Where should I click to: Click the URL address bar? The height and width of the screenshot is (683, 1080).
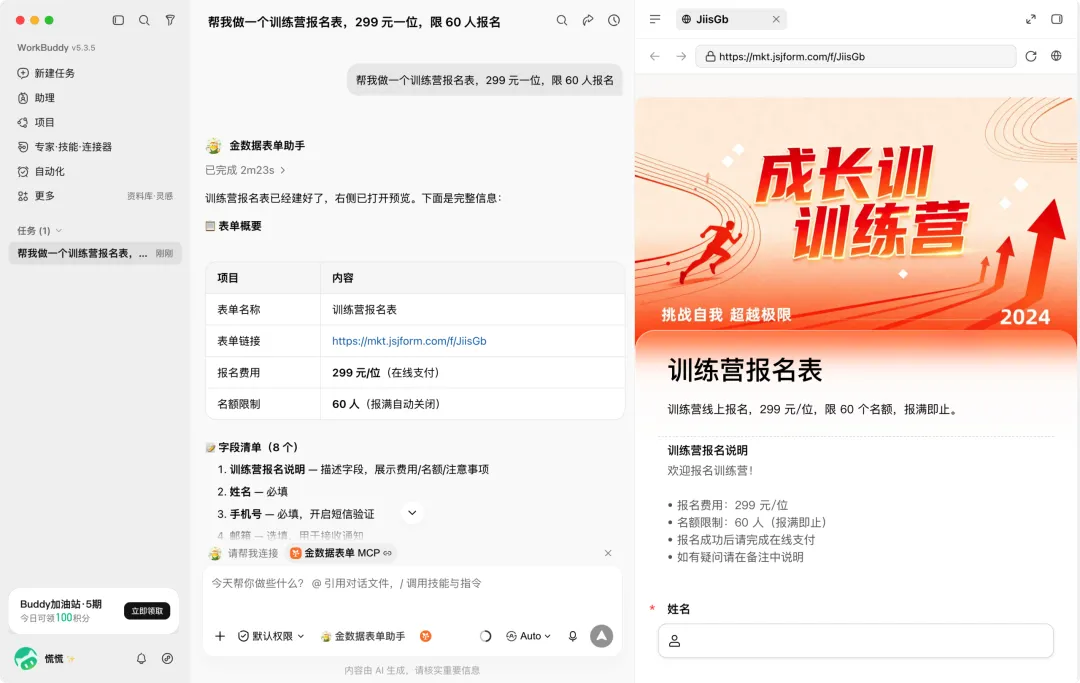tap(856, 56)
